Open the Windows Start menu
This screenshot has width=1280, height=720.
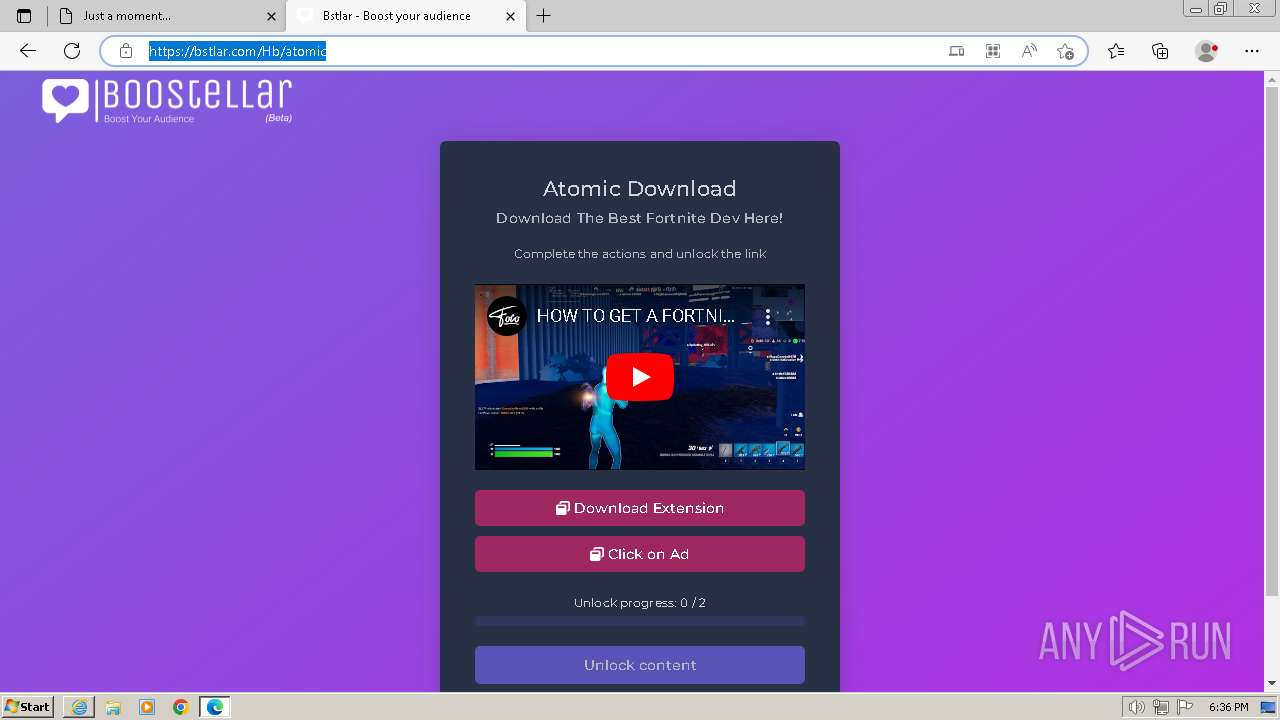[x=28, y=707]
